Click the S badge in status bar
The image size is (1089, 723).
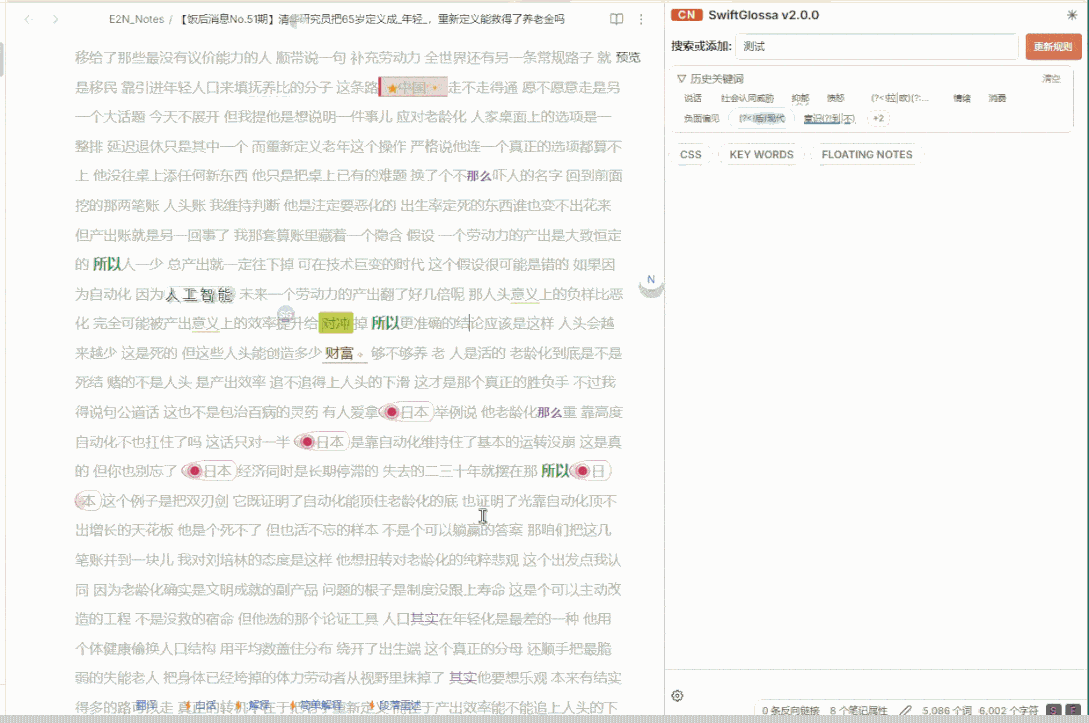pyautogui.click(x=1054, y=710)
